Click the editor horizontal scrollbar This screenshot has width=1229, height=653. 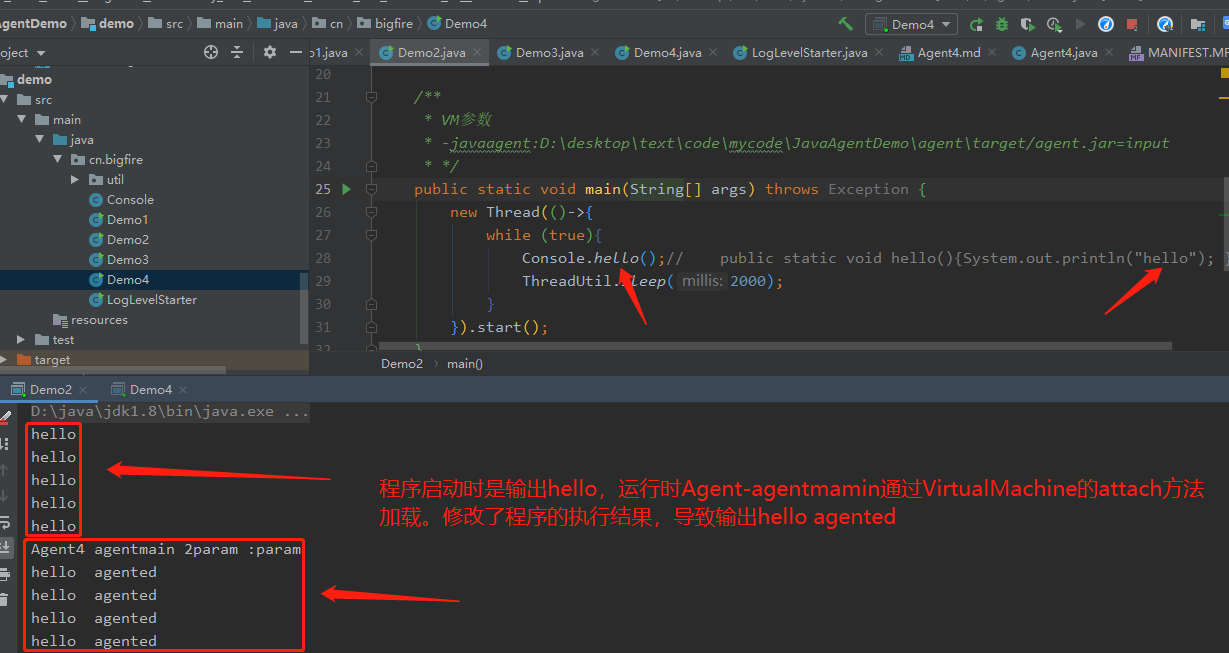775,345
